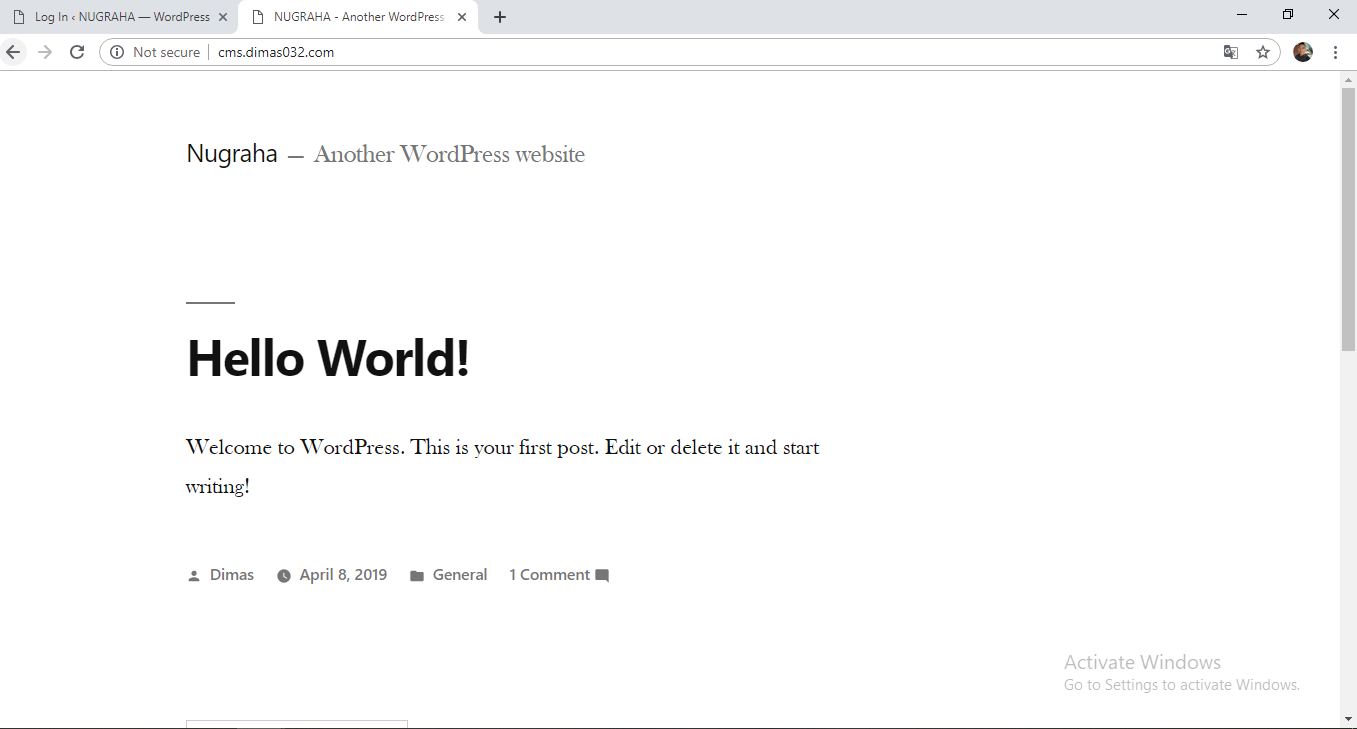Open author Dimas link
This screenshot has width=1357, height=729.
(232, 575)
